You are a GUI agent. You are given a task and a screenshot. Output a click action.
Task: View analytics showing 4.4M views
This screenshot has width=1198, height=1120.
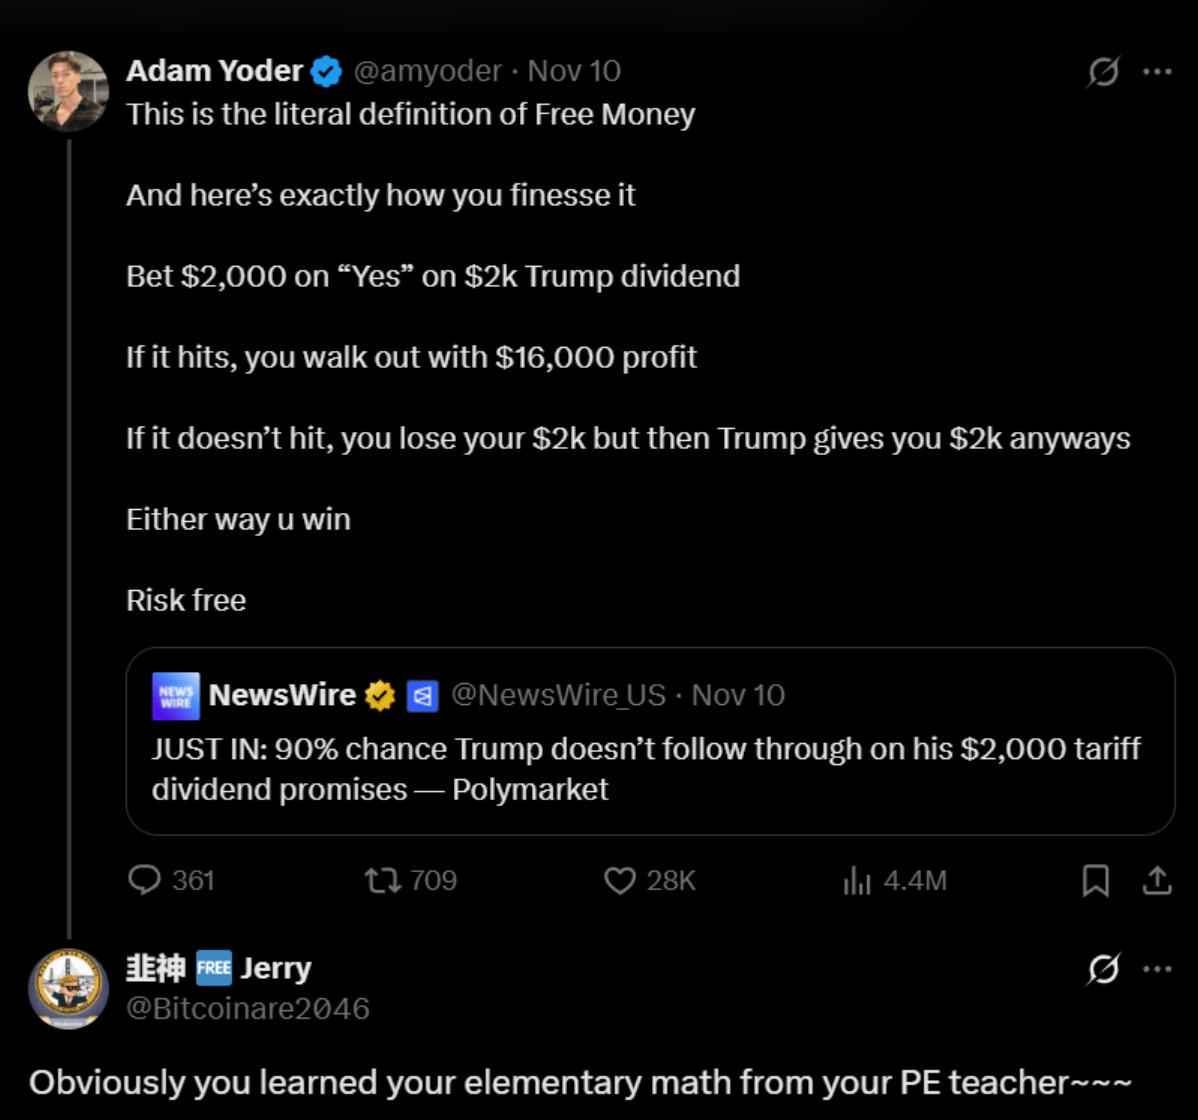tap(858, 880)
